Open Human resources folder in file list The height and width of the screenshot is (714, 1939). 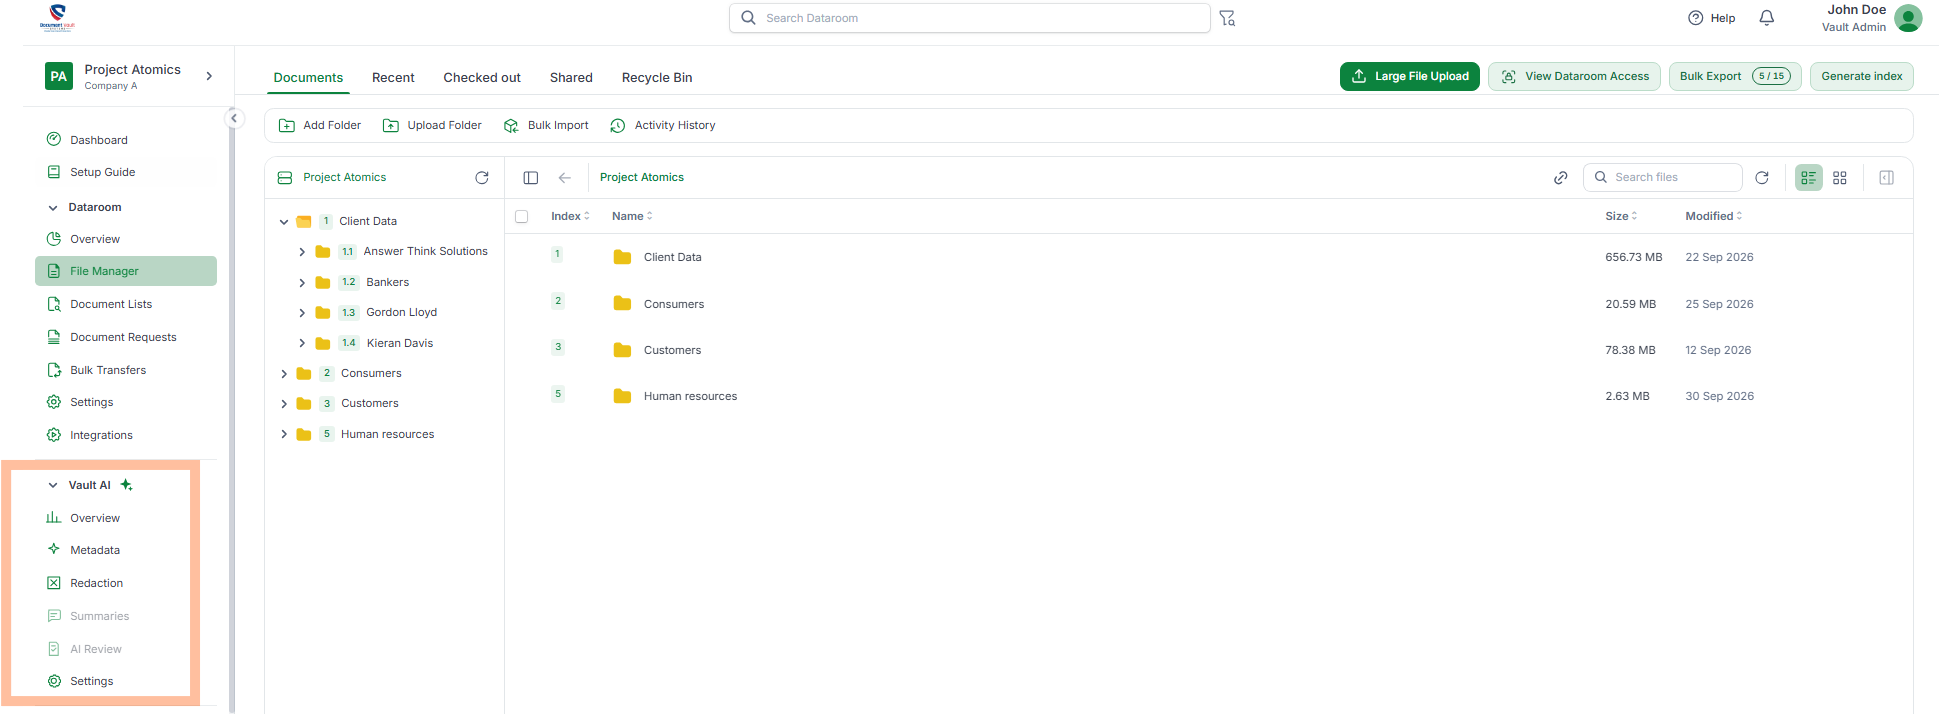point(690,396)
